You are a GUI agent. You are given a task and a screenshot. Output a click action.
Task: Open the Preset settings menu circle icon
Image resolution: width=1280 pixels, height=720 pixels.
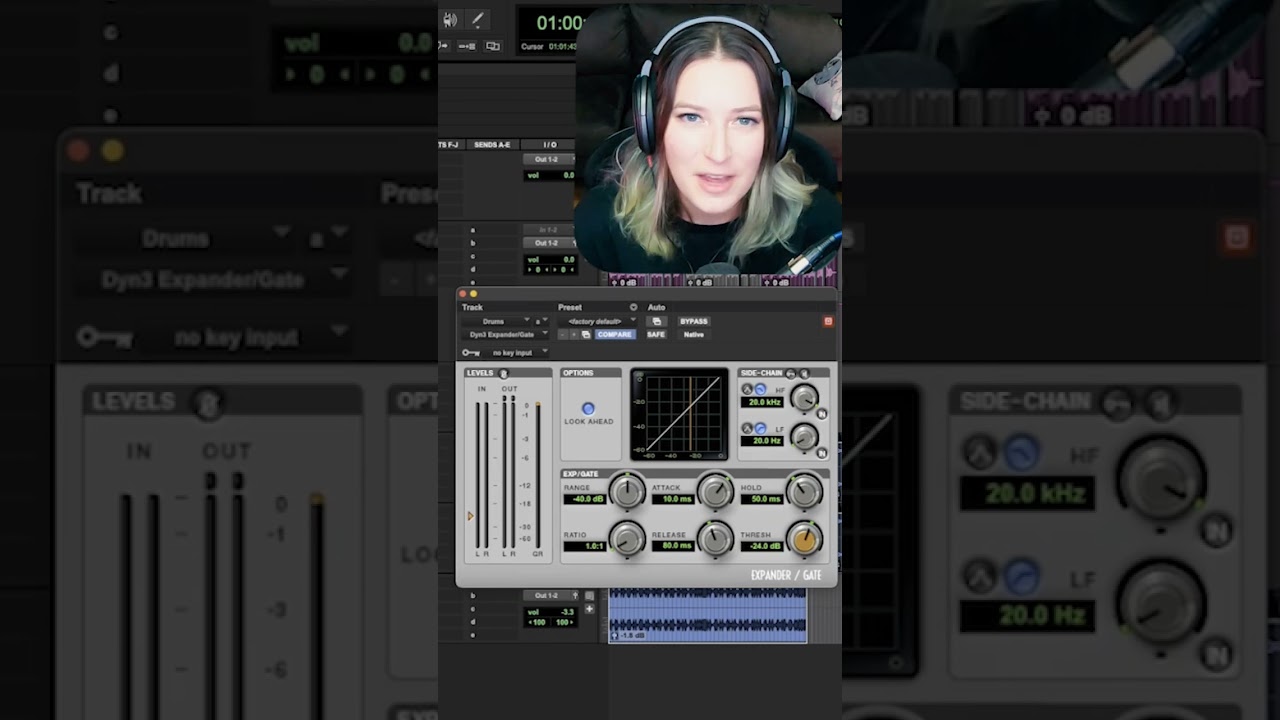(633, 307)
